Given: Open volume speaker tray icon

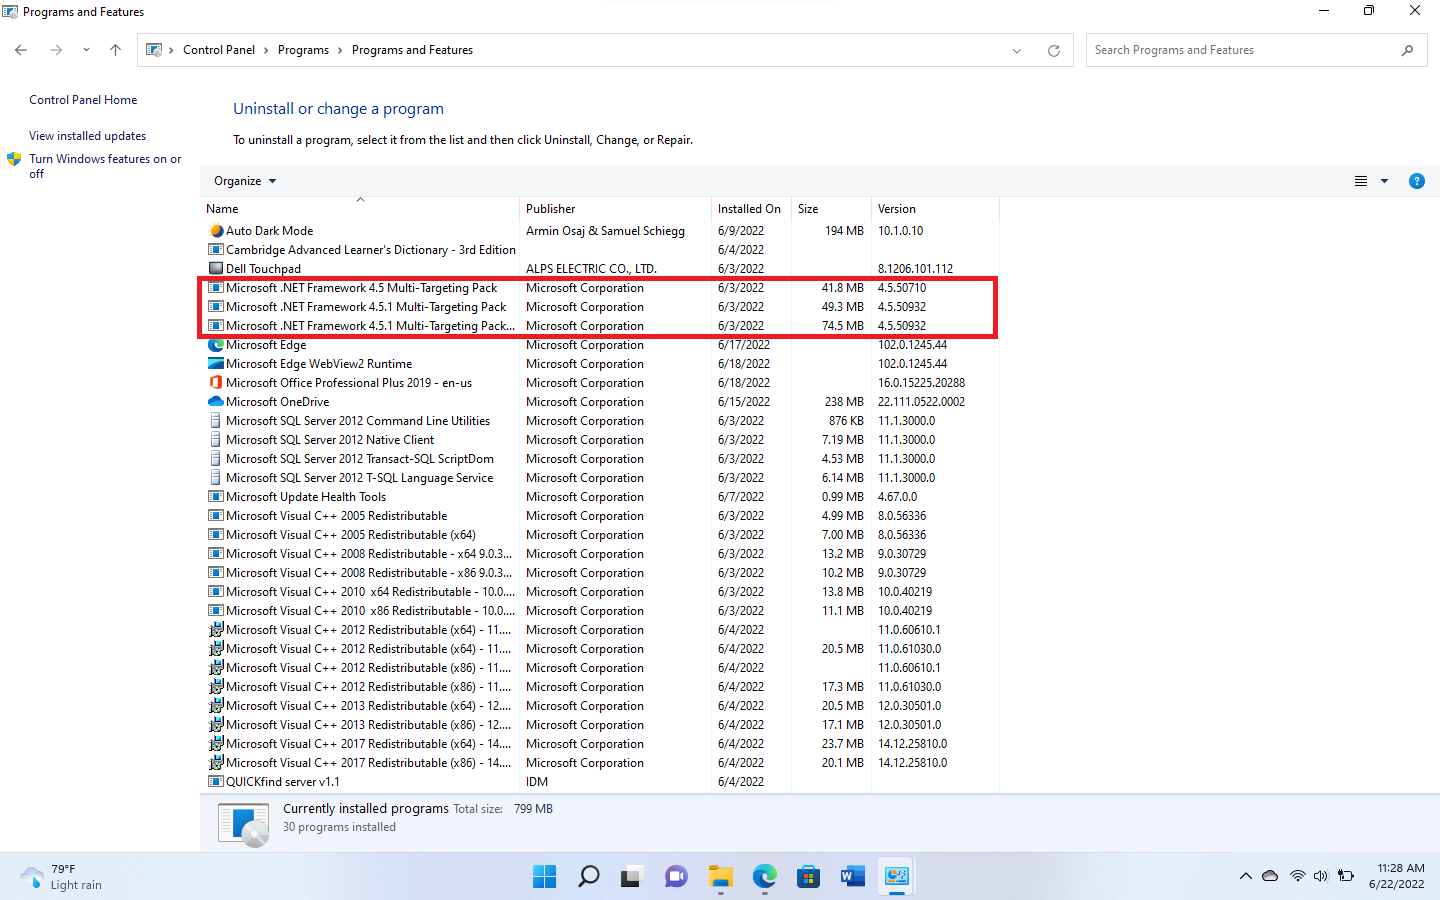Looking at the screenshot, I should point(1320,876).
